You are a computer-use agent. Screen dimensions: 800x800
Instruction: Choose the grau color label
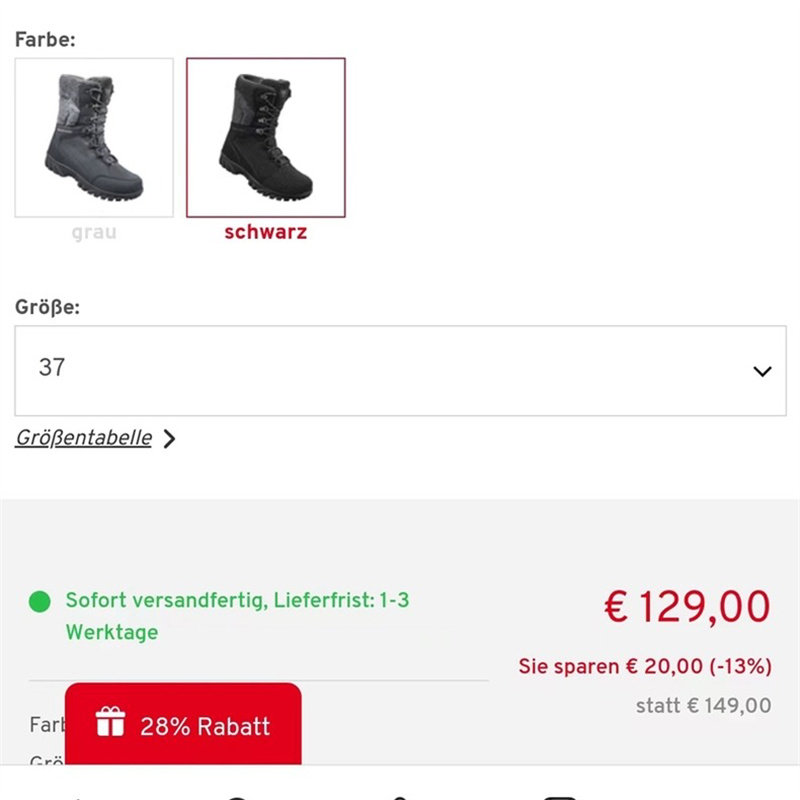click(x=94, y=233)
